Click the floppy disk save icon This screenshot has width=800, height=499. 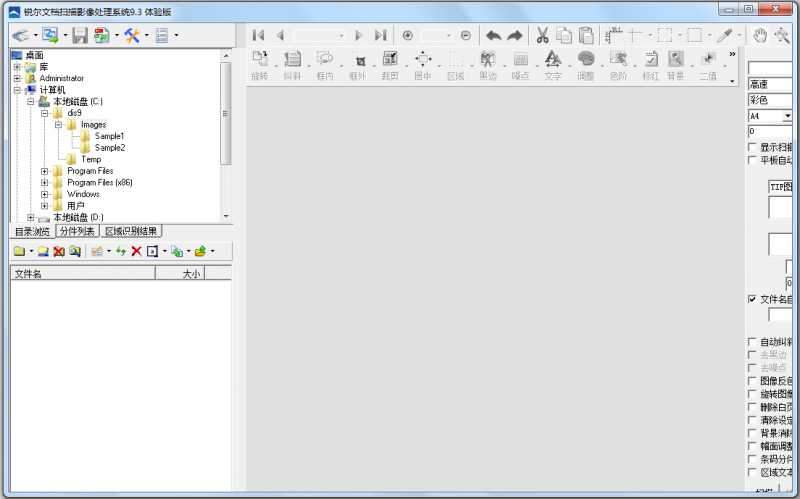coord(79,35)
